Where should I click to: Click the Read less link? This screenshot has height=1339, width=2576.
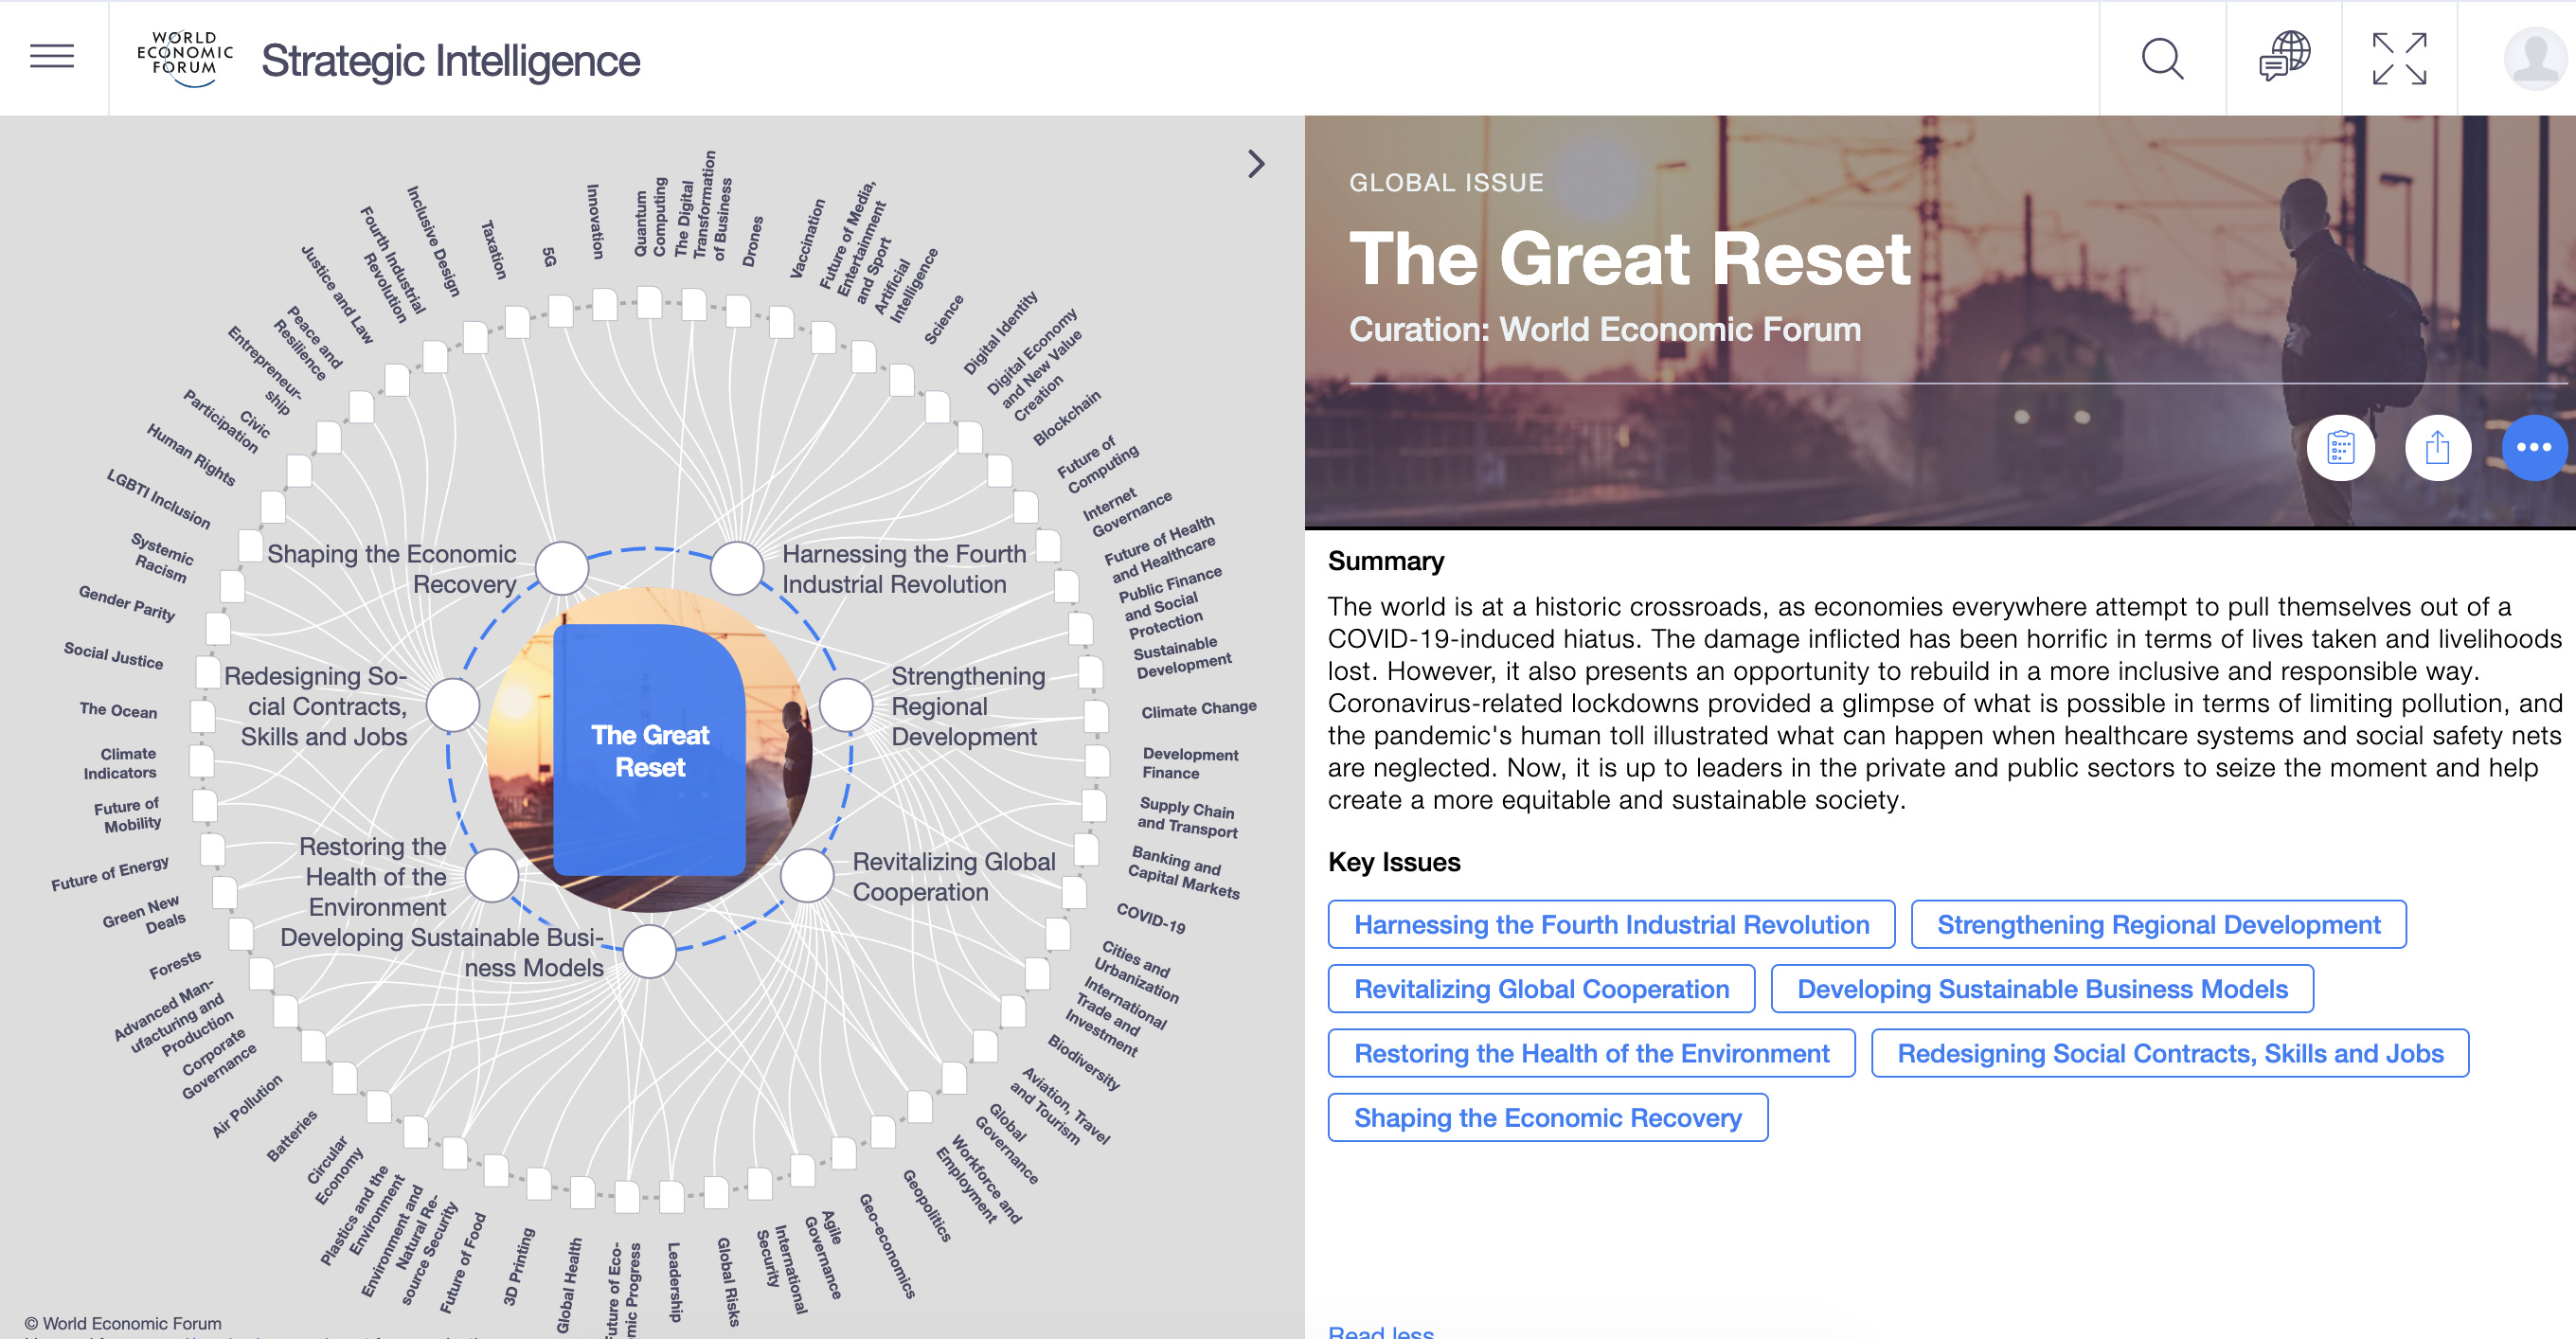point(1380,1331)
